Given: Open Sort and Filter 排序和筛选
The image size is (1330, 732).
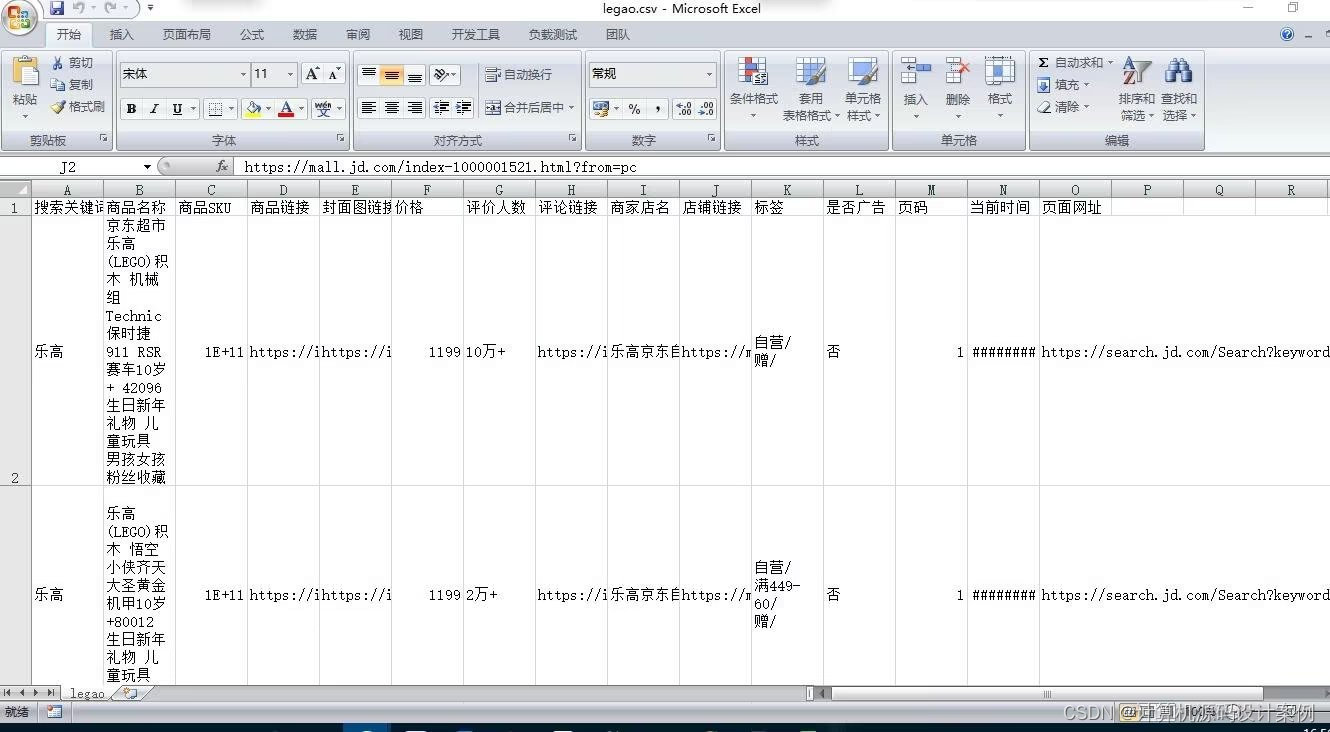Looking at the screenshot, I should pyautogui.click(x=1136, y=88).
